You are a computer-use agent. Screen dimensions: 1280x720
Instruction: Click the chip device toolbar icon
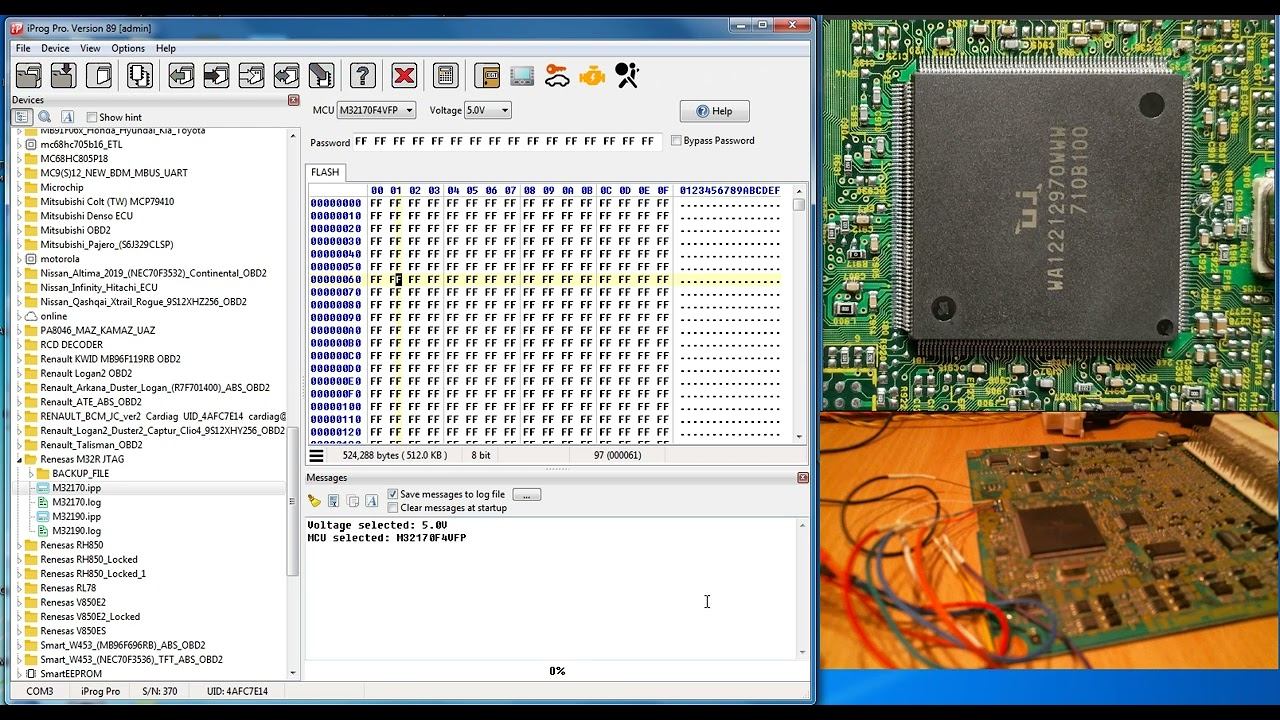[139, 75]
